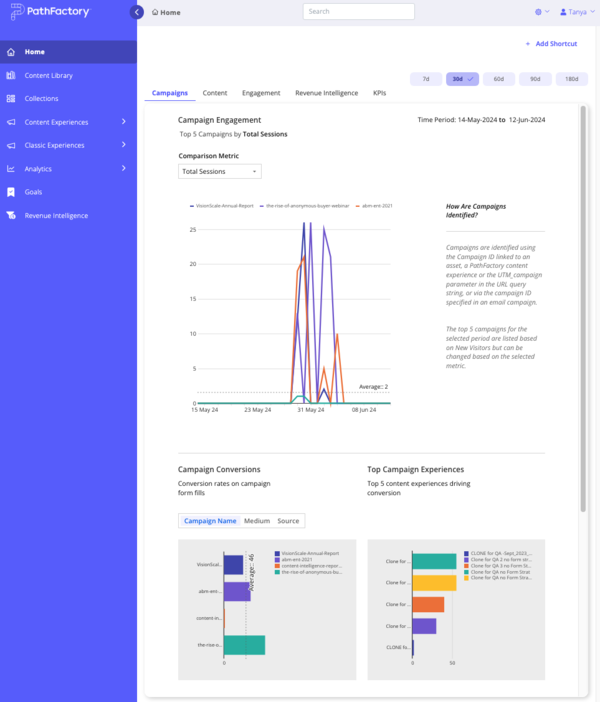Toggle VisionScale-Annual-Report line chart legend

(x=221, y=206)
